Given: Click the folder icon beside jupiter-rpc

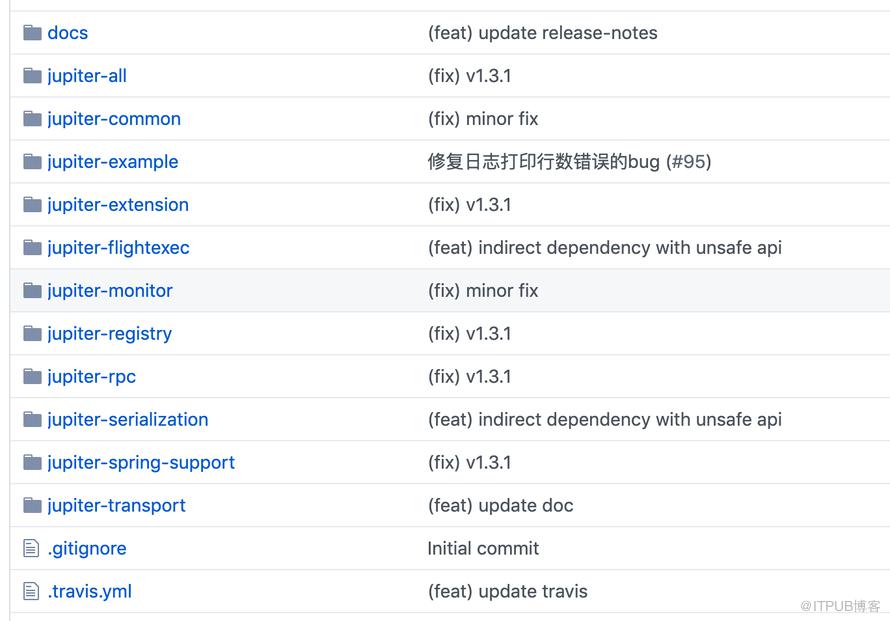Looking at the screenshot, I should point(32,376).
